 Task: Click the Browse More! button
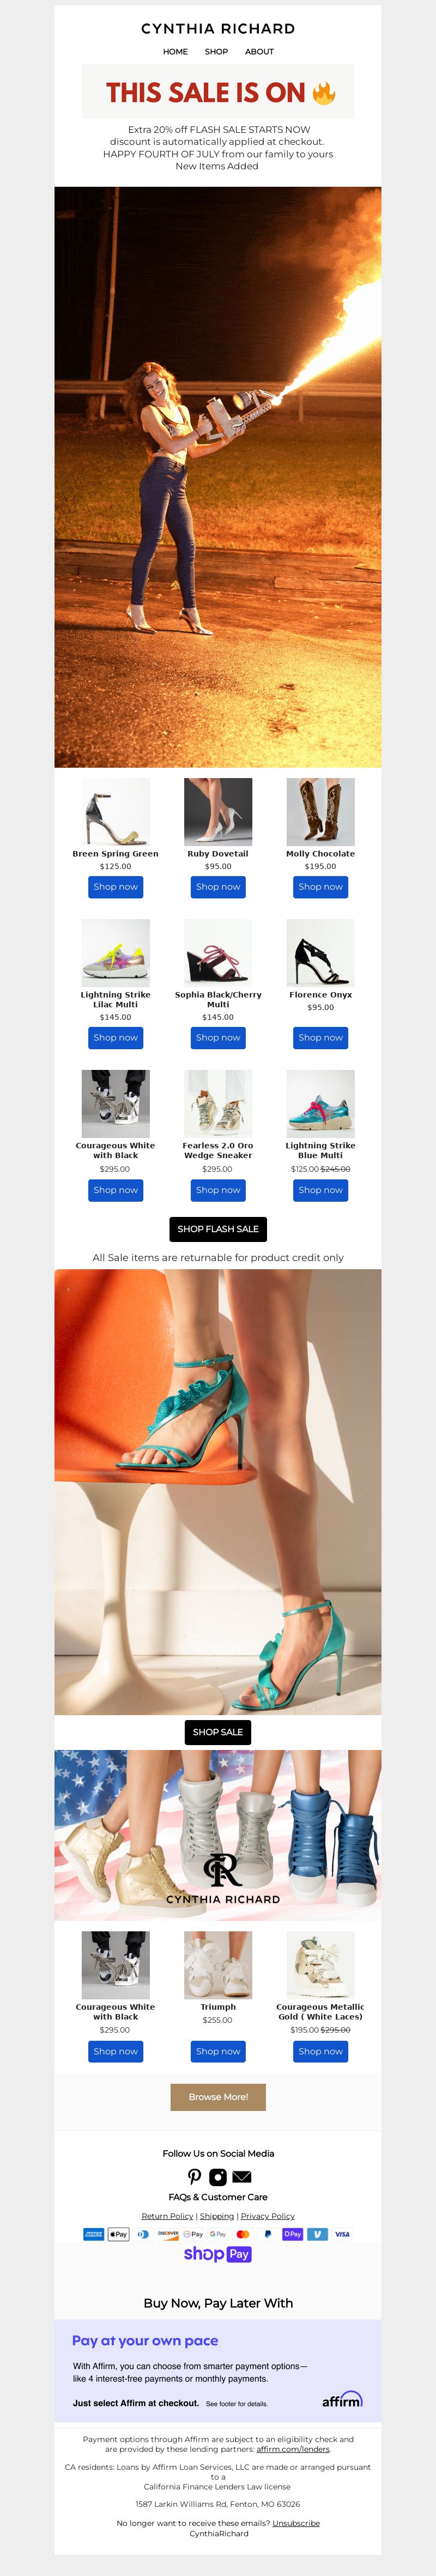point(218,2097)
